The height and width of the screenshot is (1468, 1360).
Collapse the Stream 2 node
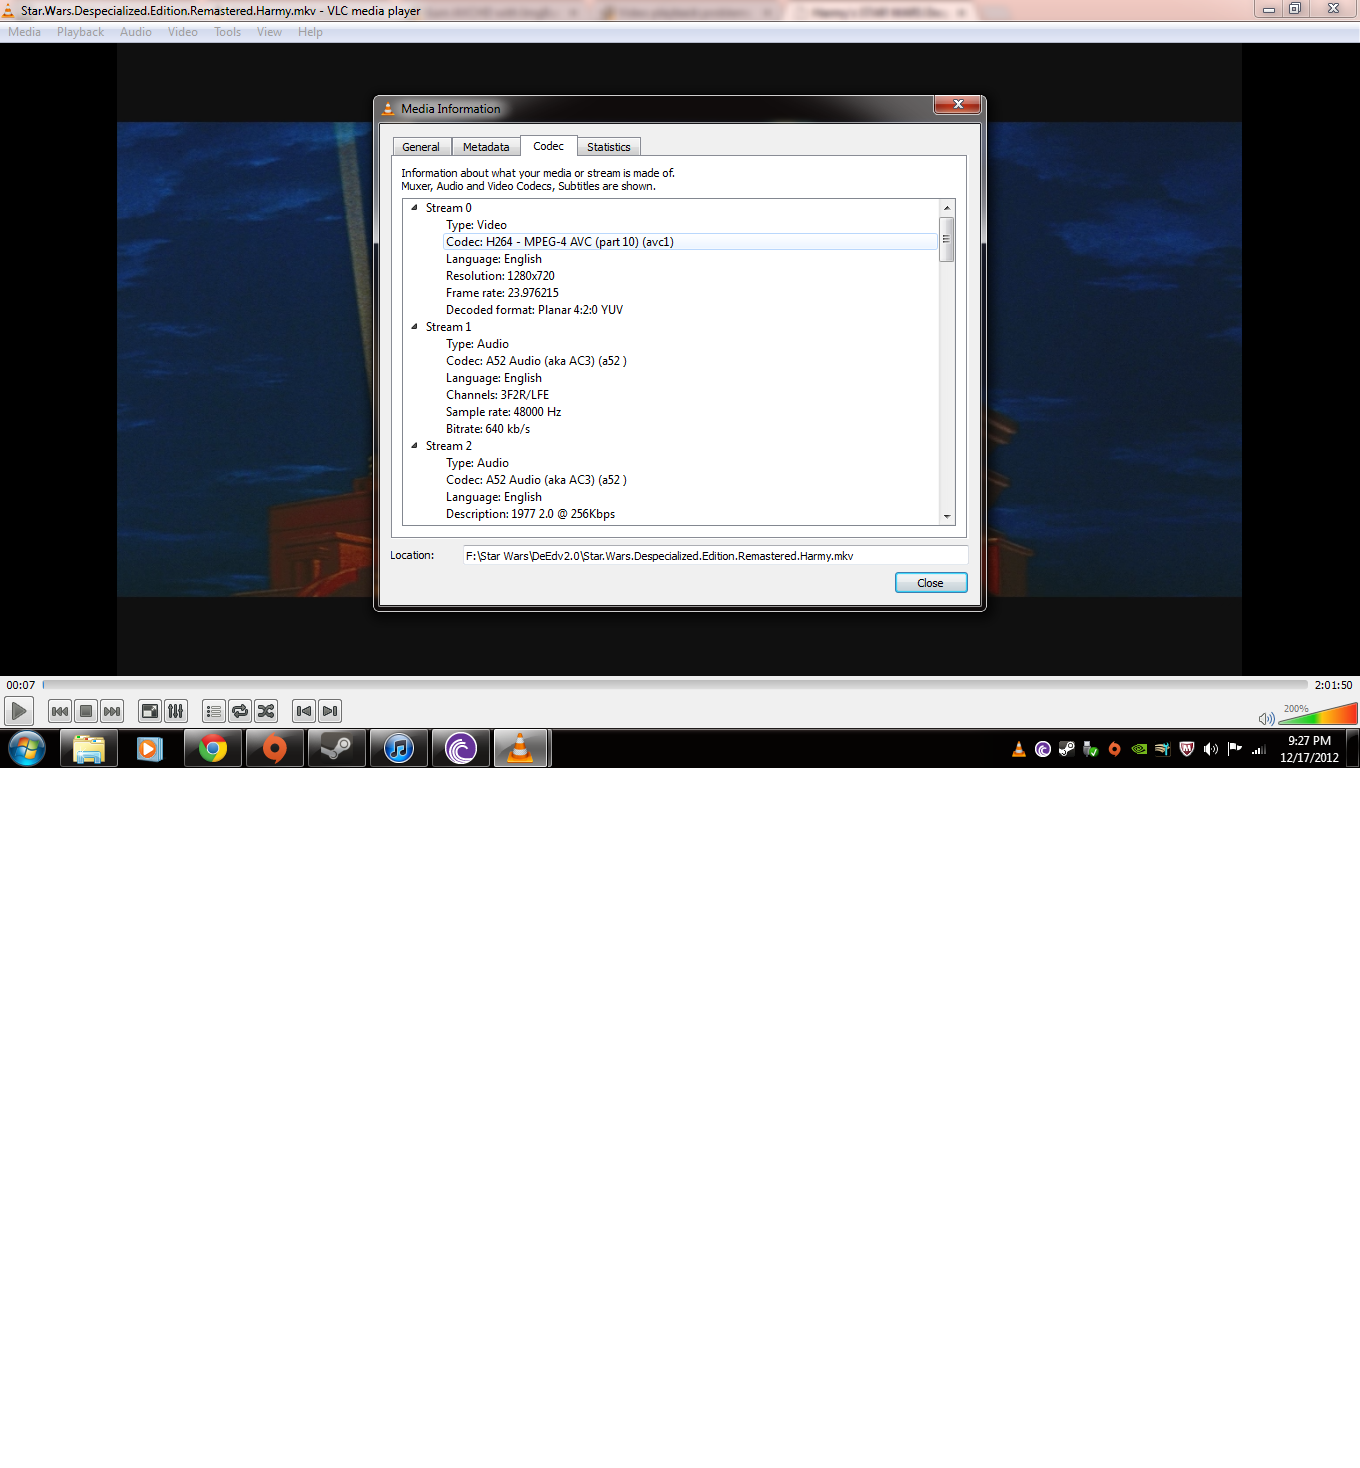[x=414, y=446]
